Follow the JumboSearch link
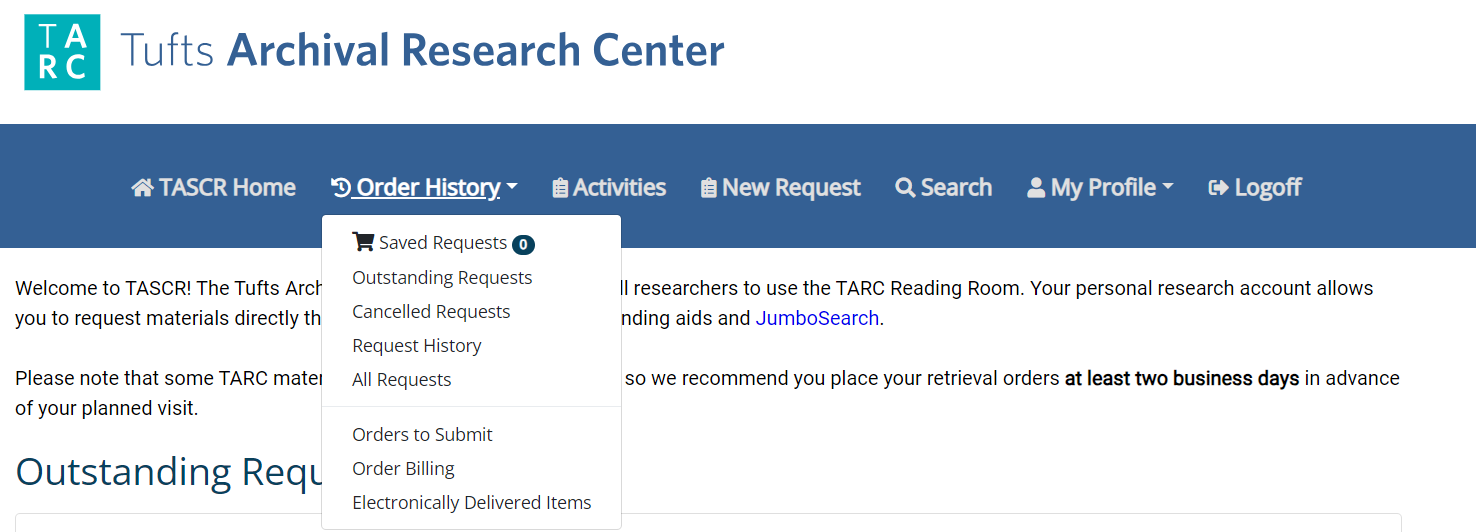The image size is (1476, 532). (817, 318)
